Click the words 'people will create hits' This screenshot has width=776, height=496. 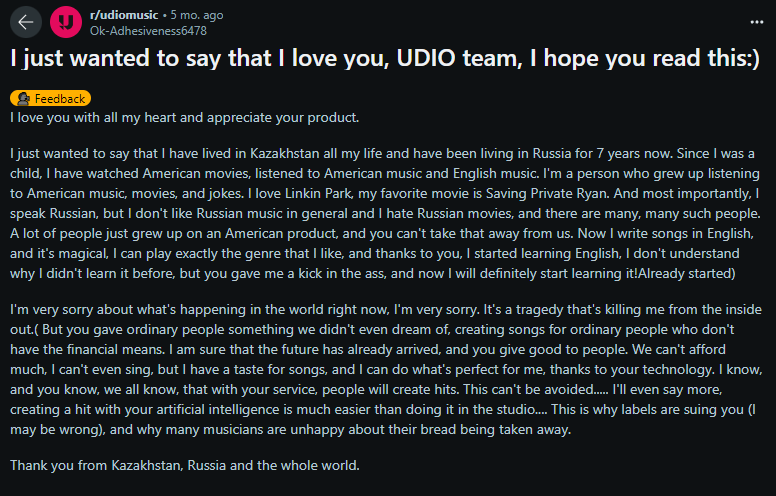(390, 390)
